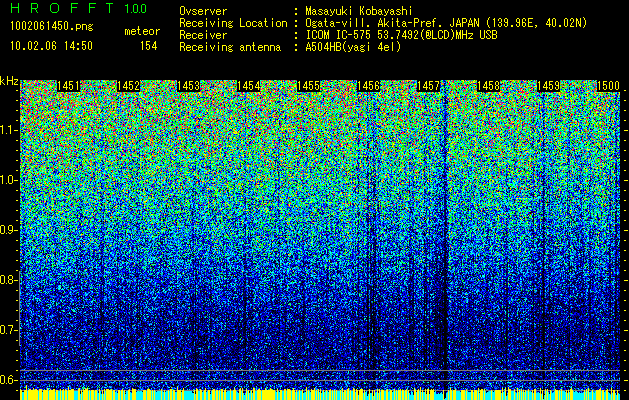Click the 1452 time marker

(x=128, y=86)
